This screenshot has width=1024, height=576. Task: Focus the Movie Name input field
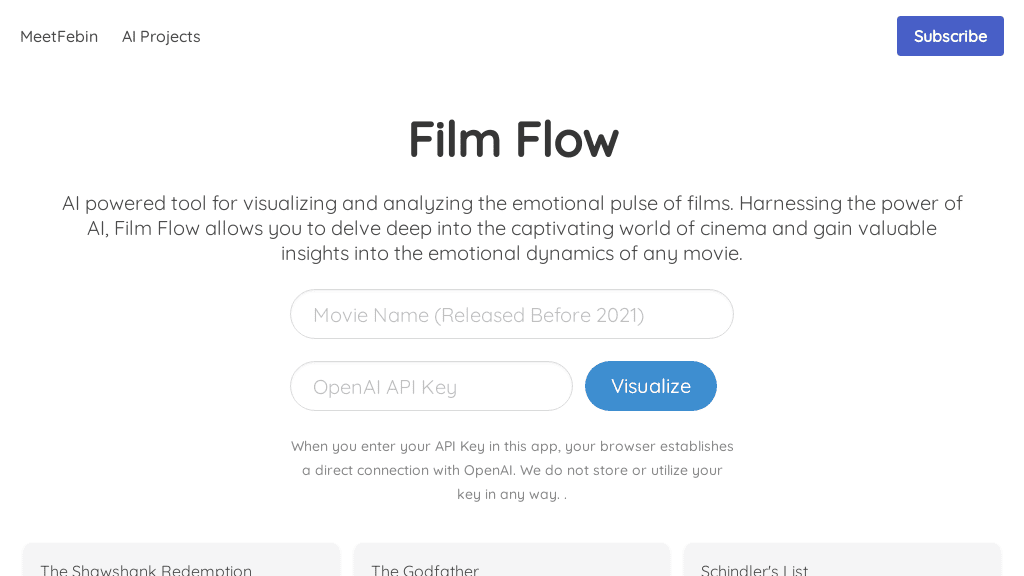tap(511, 315)
